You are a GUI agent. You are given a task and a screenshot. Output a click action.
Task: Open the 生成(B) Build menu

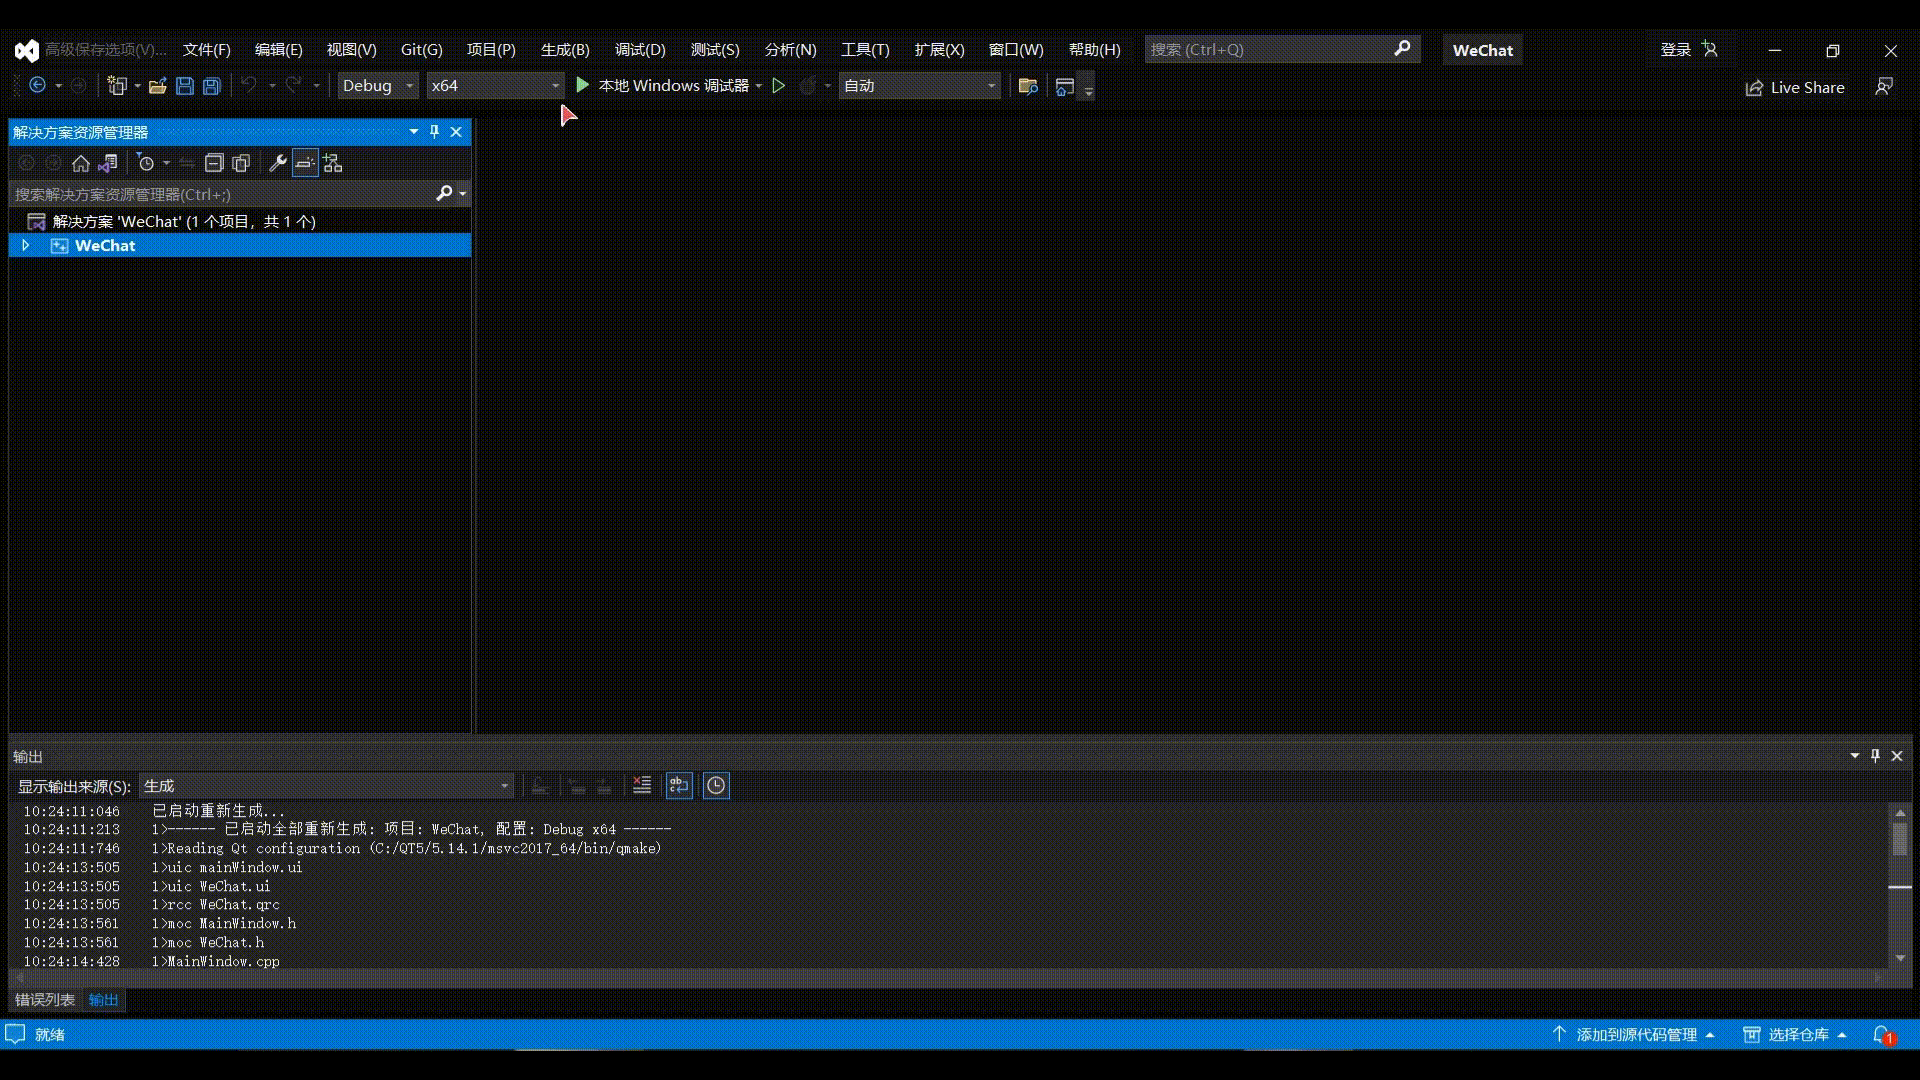pos(565,50)
